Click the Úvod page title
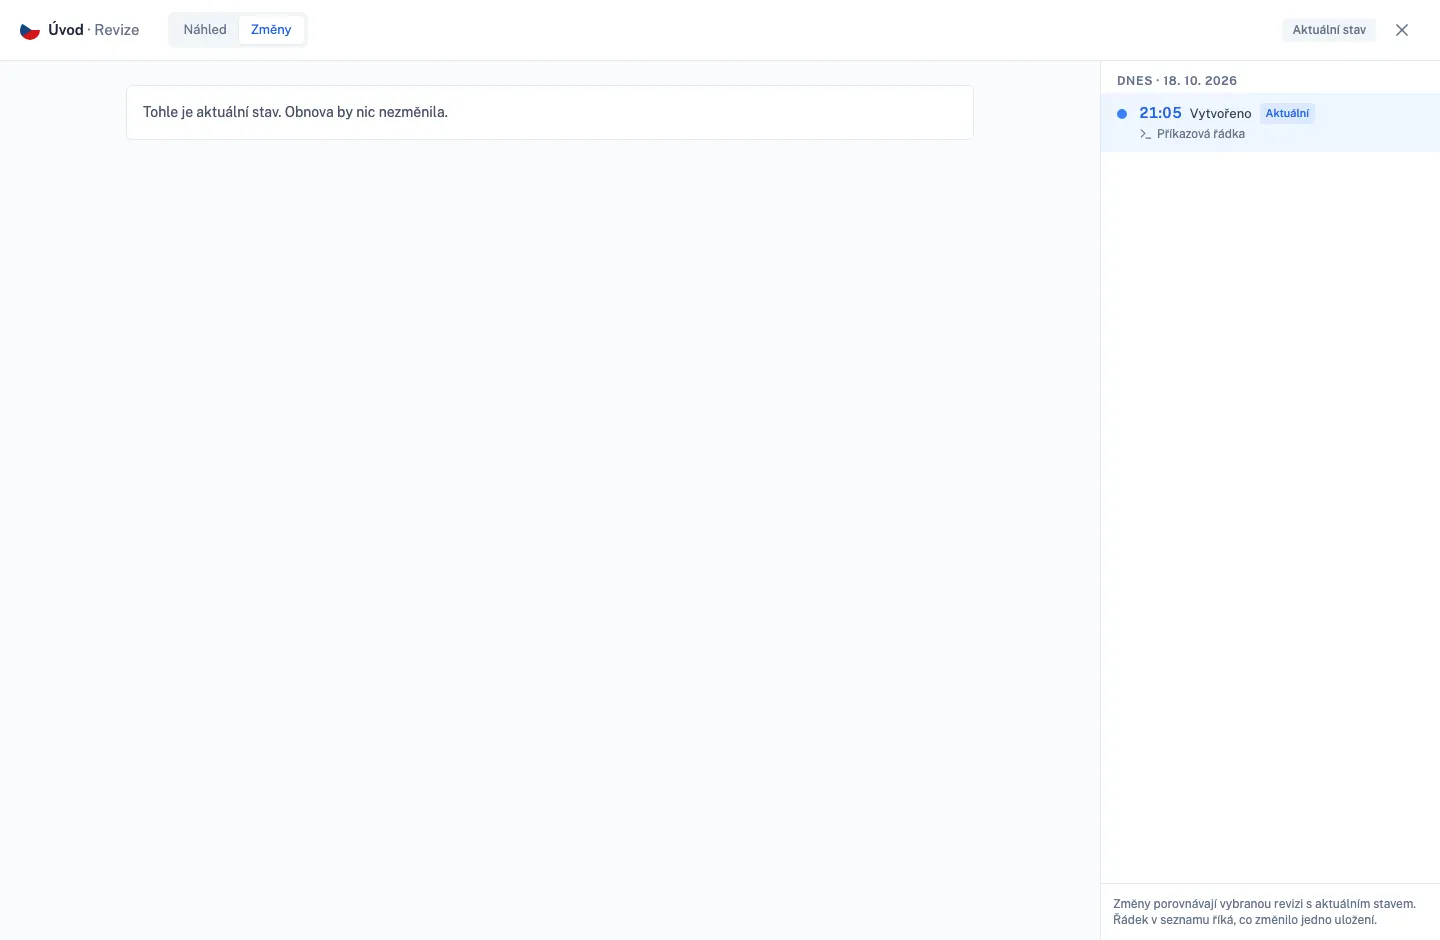The width and height of the screenshot is (1440, 940). (66, 30)
